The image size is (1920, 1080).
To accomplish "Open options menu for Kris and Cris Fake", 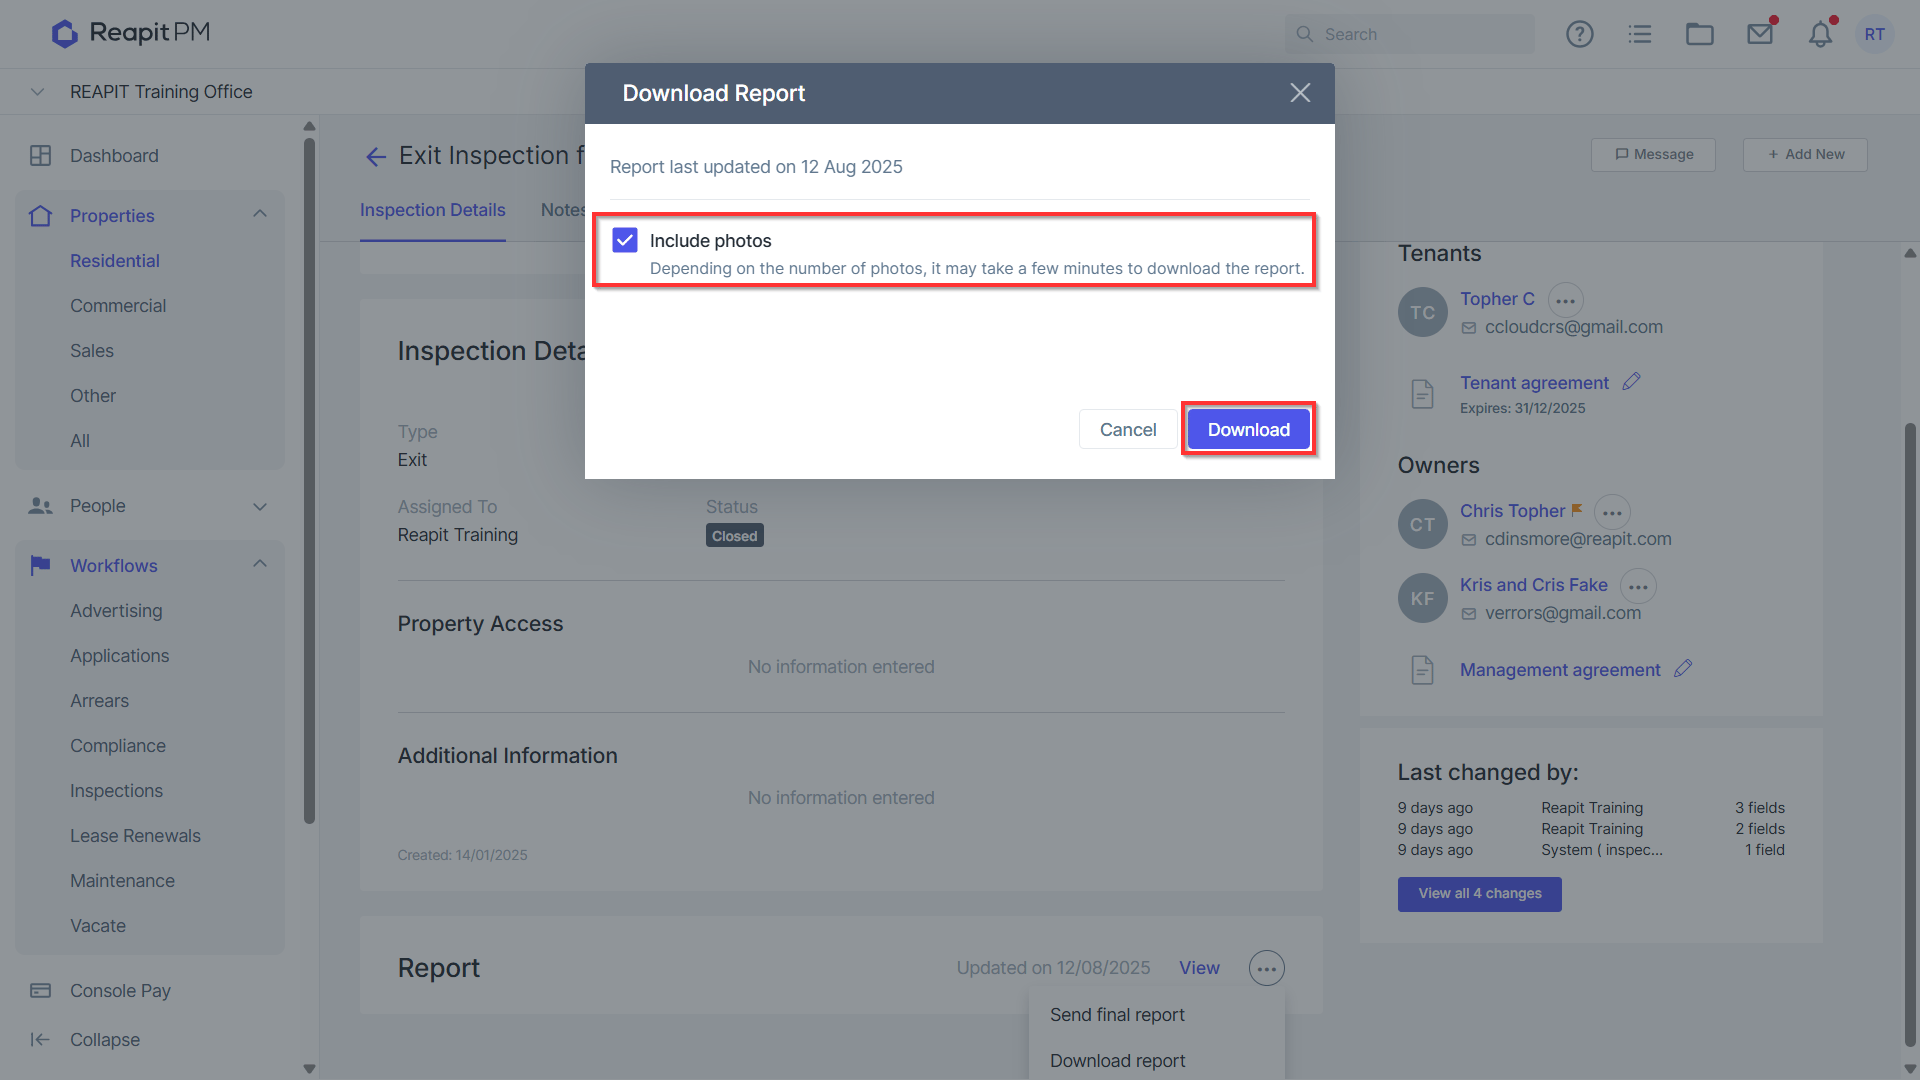I will [x=1638, y=586].
